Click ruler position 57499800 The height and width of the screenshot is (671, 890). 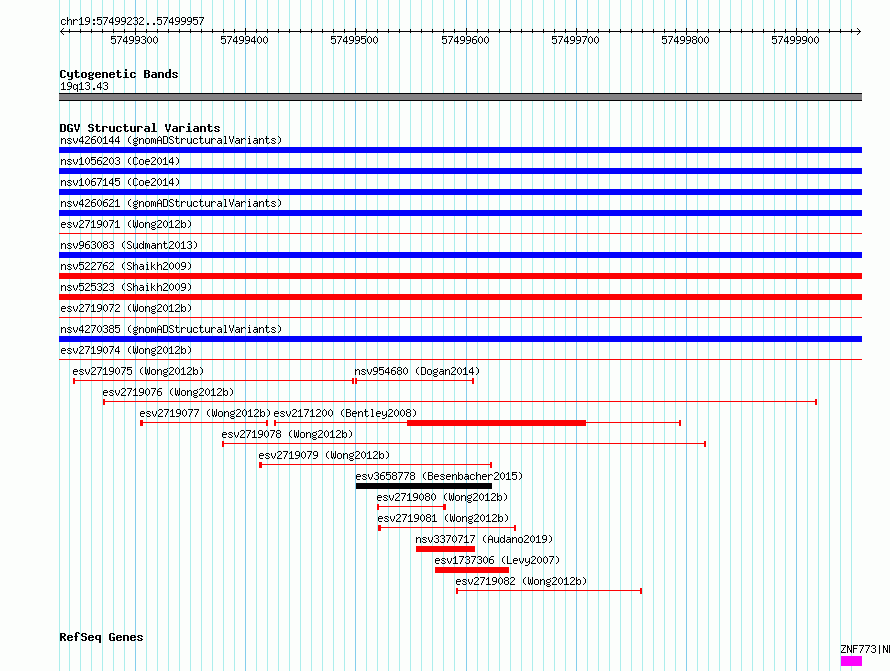(x=685, y=40)
